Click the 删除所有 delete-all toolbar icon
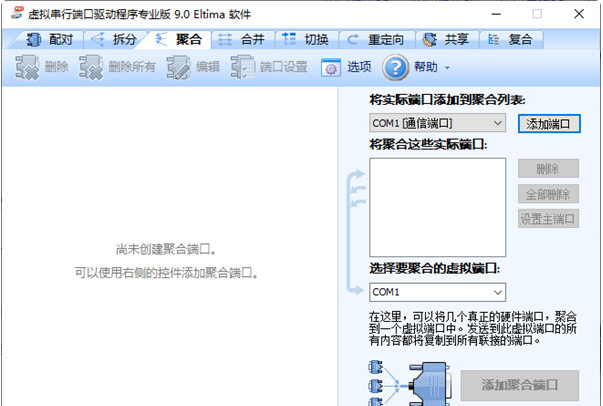This screenshot has width=603, height=406. point(91,67)
